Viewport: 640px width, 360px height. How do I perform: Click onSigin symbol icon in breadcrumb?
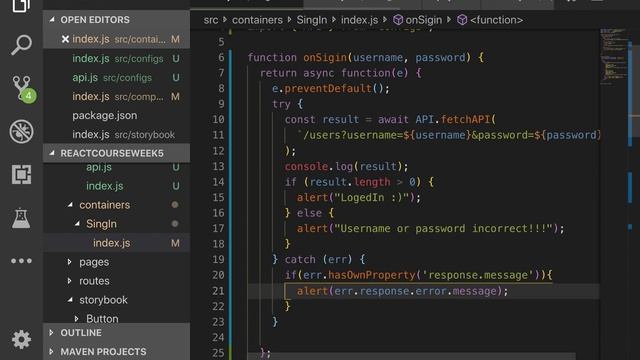398,20
